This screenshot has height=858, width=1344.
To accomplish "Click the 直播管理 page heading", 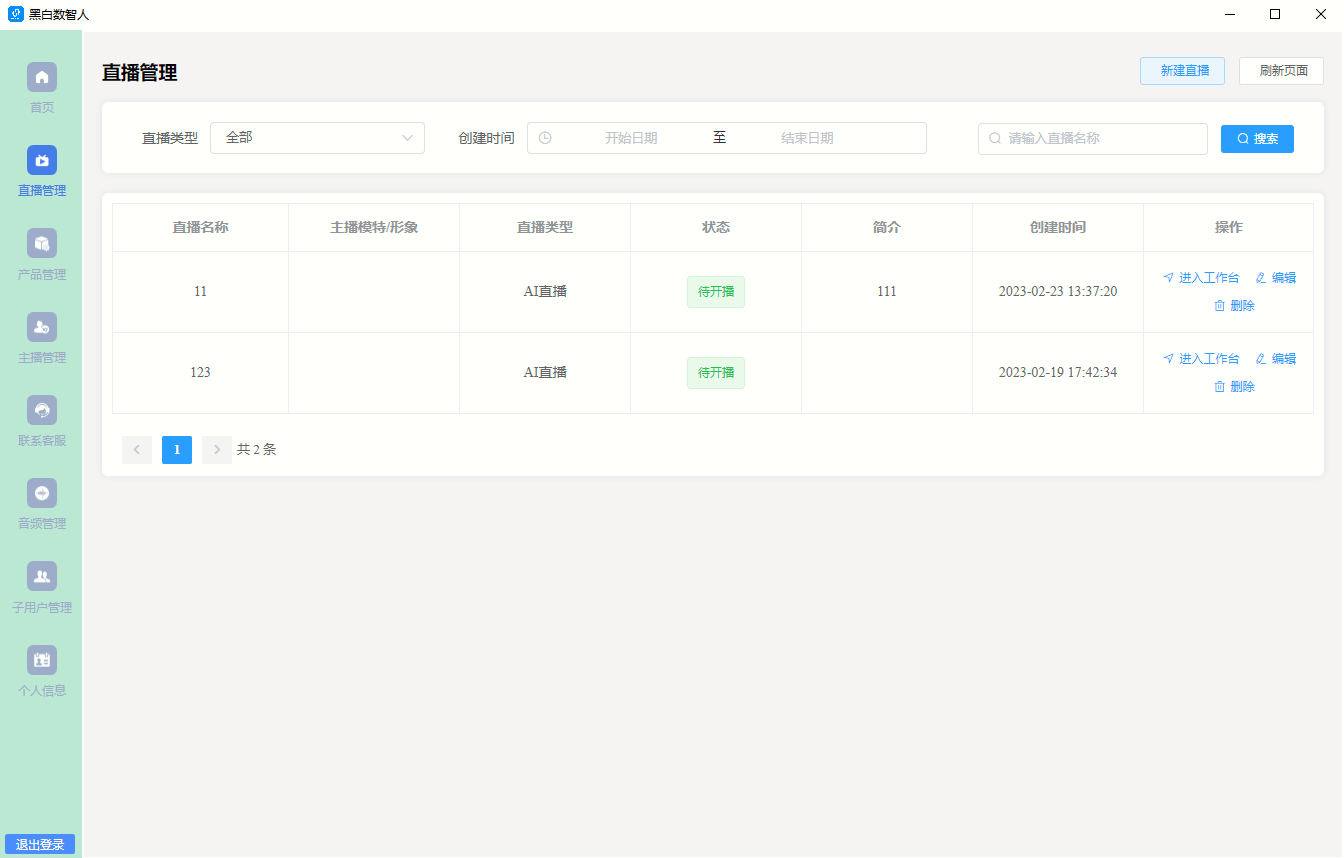I will [x=140, y=72].
